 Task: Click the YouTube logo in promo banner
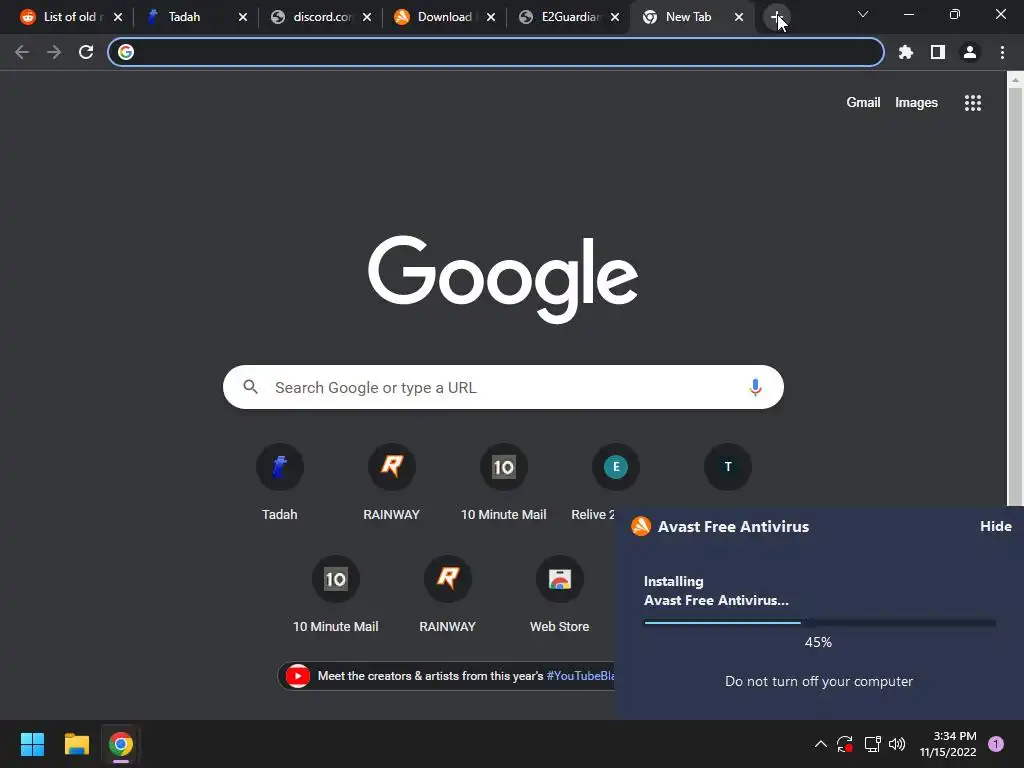298,676
